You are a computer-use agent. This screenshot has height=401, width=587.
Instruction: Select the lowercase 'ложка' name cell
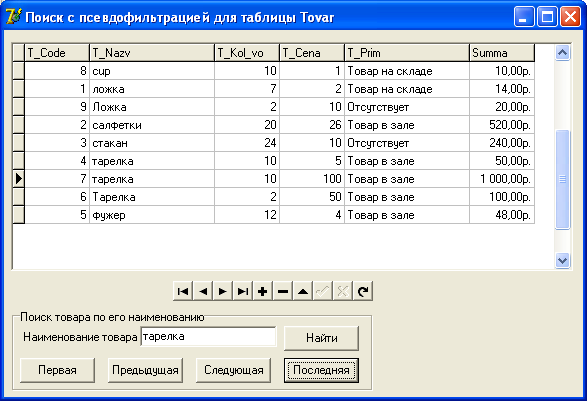pos(152,89)
